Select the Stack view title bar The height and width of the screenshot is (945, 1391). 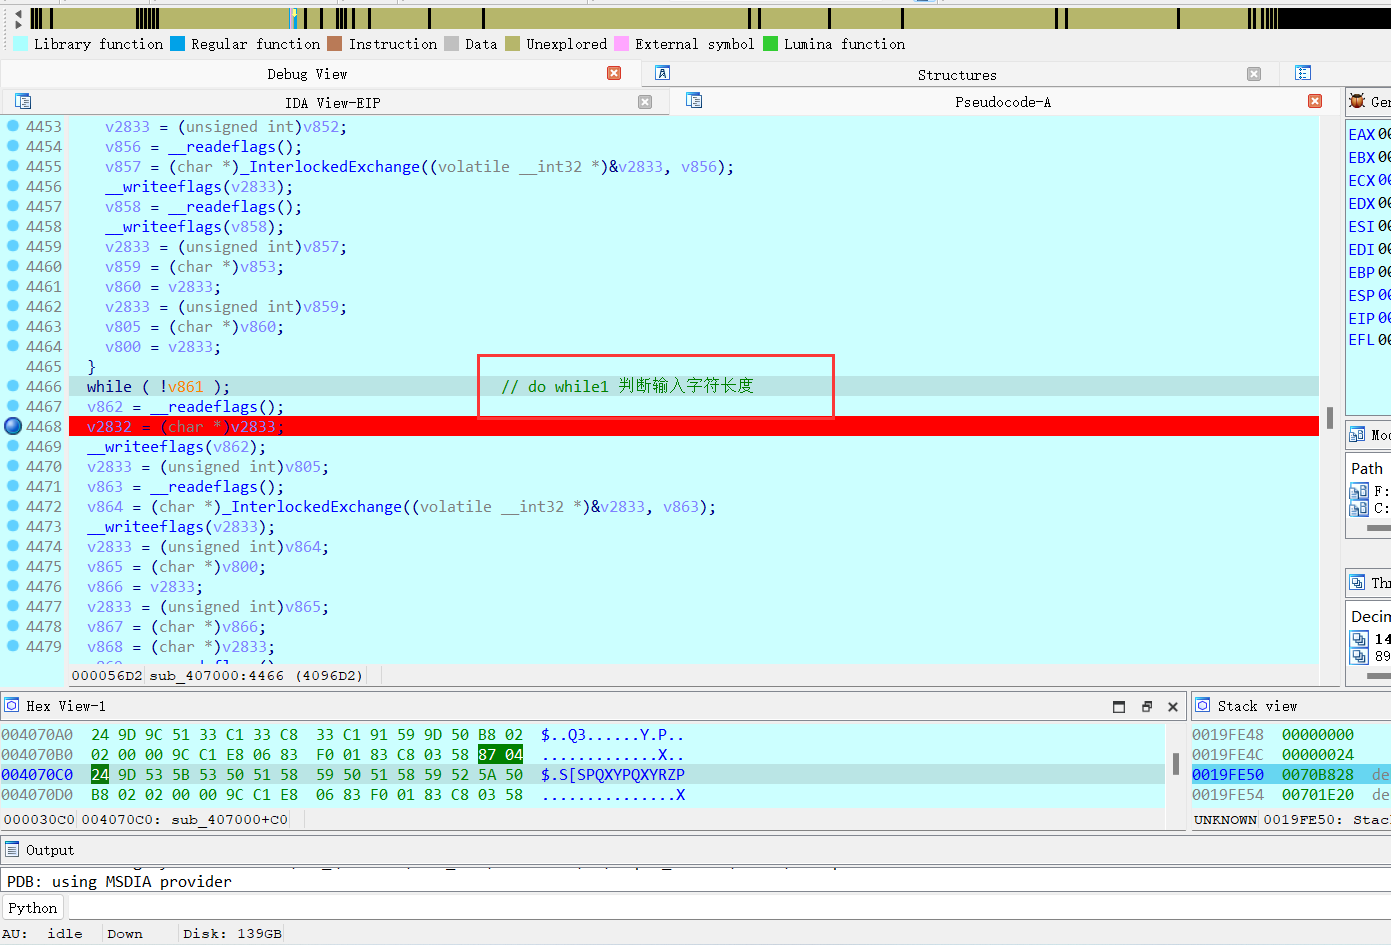click(x=1290, y=706)
